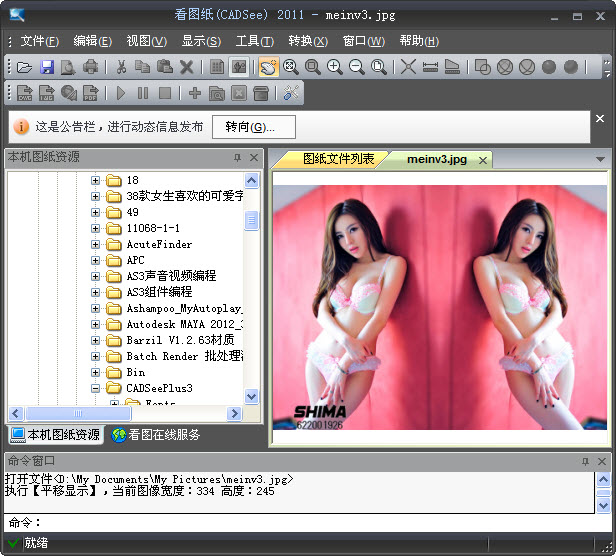Expand the AcuteFinder folder node

(x=96, y=244)
